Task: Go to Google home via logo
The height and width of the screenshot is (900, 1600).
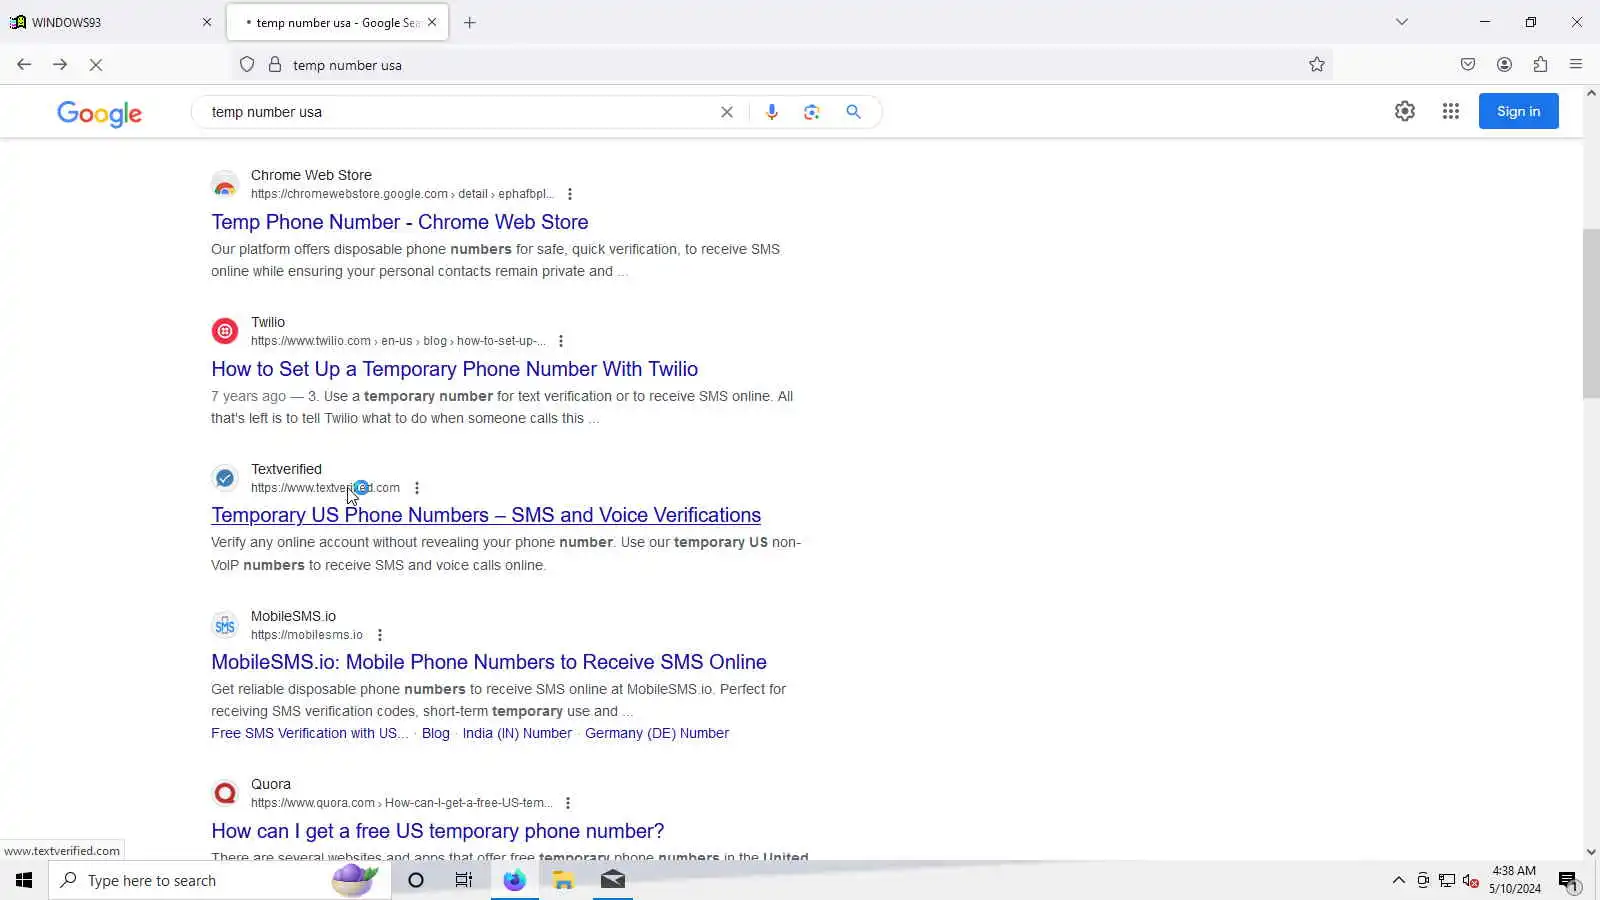Action: pyautogui.click(x=99, y=113)
